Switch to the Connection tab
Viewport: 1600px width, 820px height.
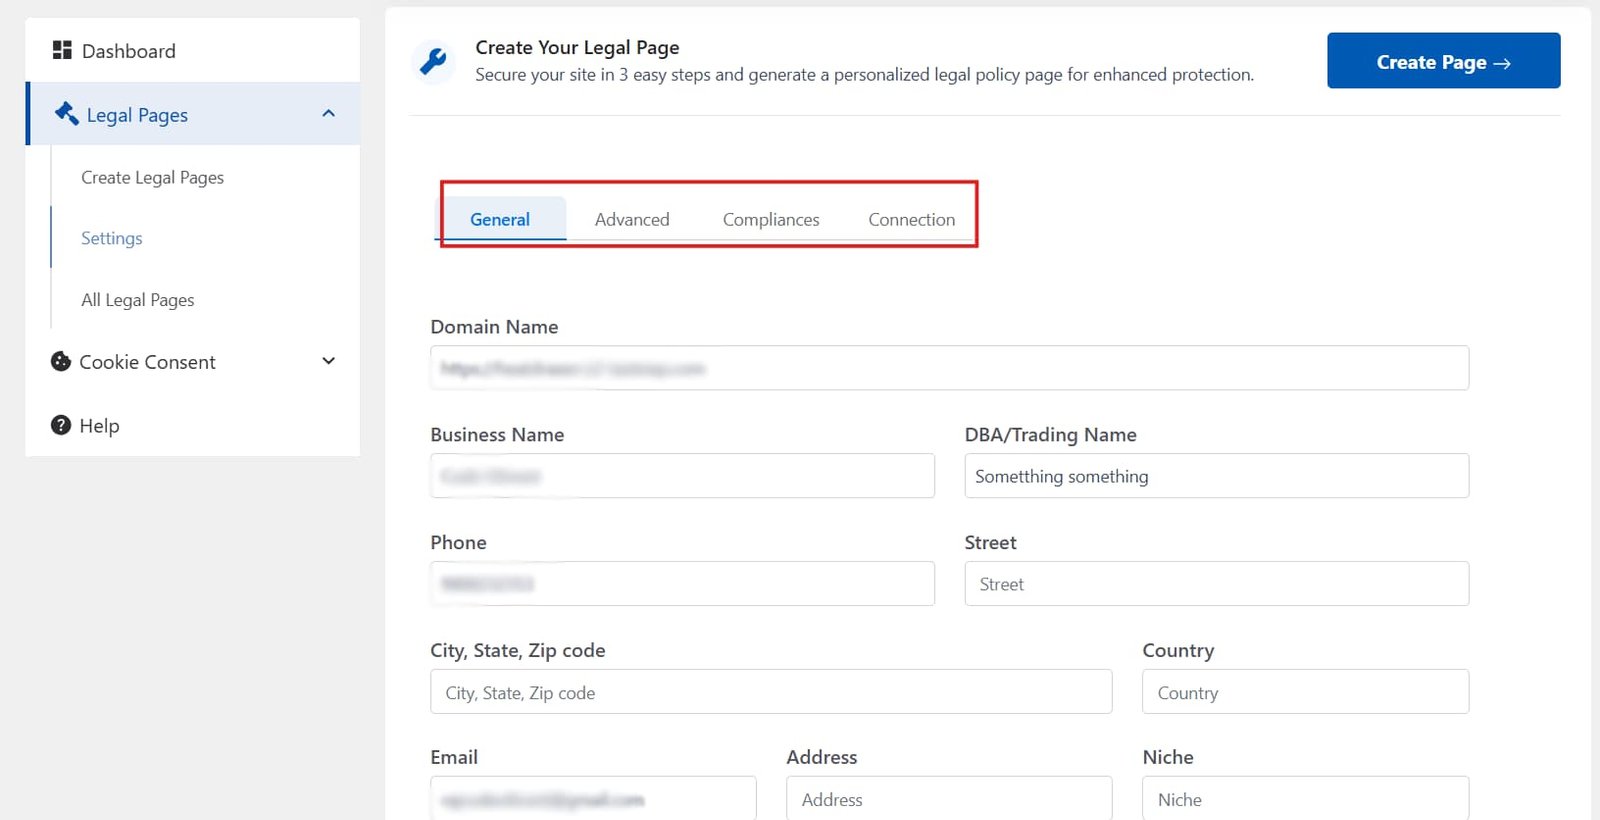click(911, 219)
